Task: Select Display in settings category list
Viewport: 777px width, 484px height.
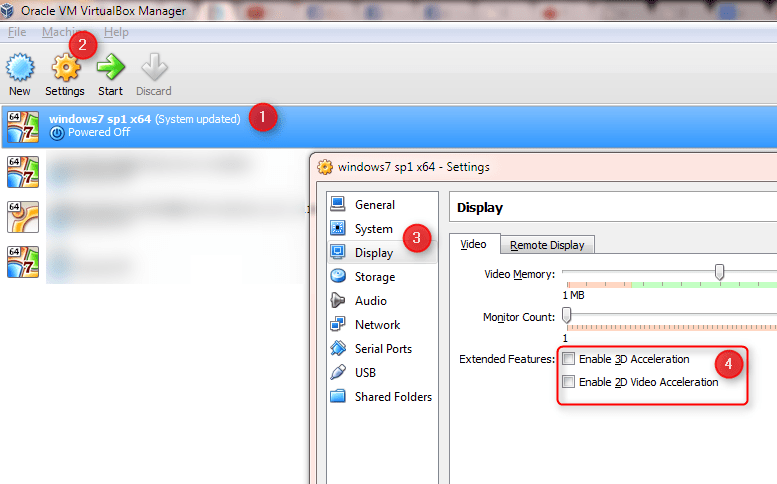Action: [x=374, y=253]
